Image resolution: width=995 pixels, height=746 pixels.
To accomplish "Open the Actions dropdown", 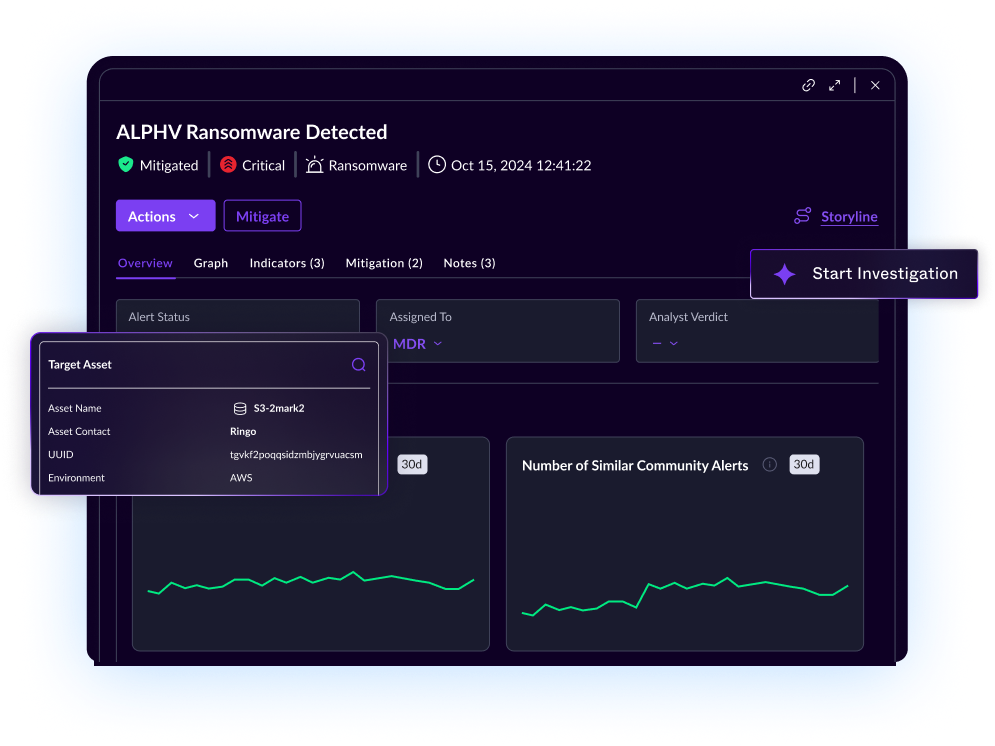I will [x=165, y=216].
